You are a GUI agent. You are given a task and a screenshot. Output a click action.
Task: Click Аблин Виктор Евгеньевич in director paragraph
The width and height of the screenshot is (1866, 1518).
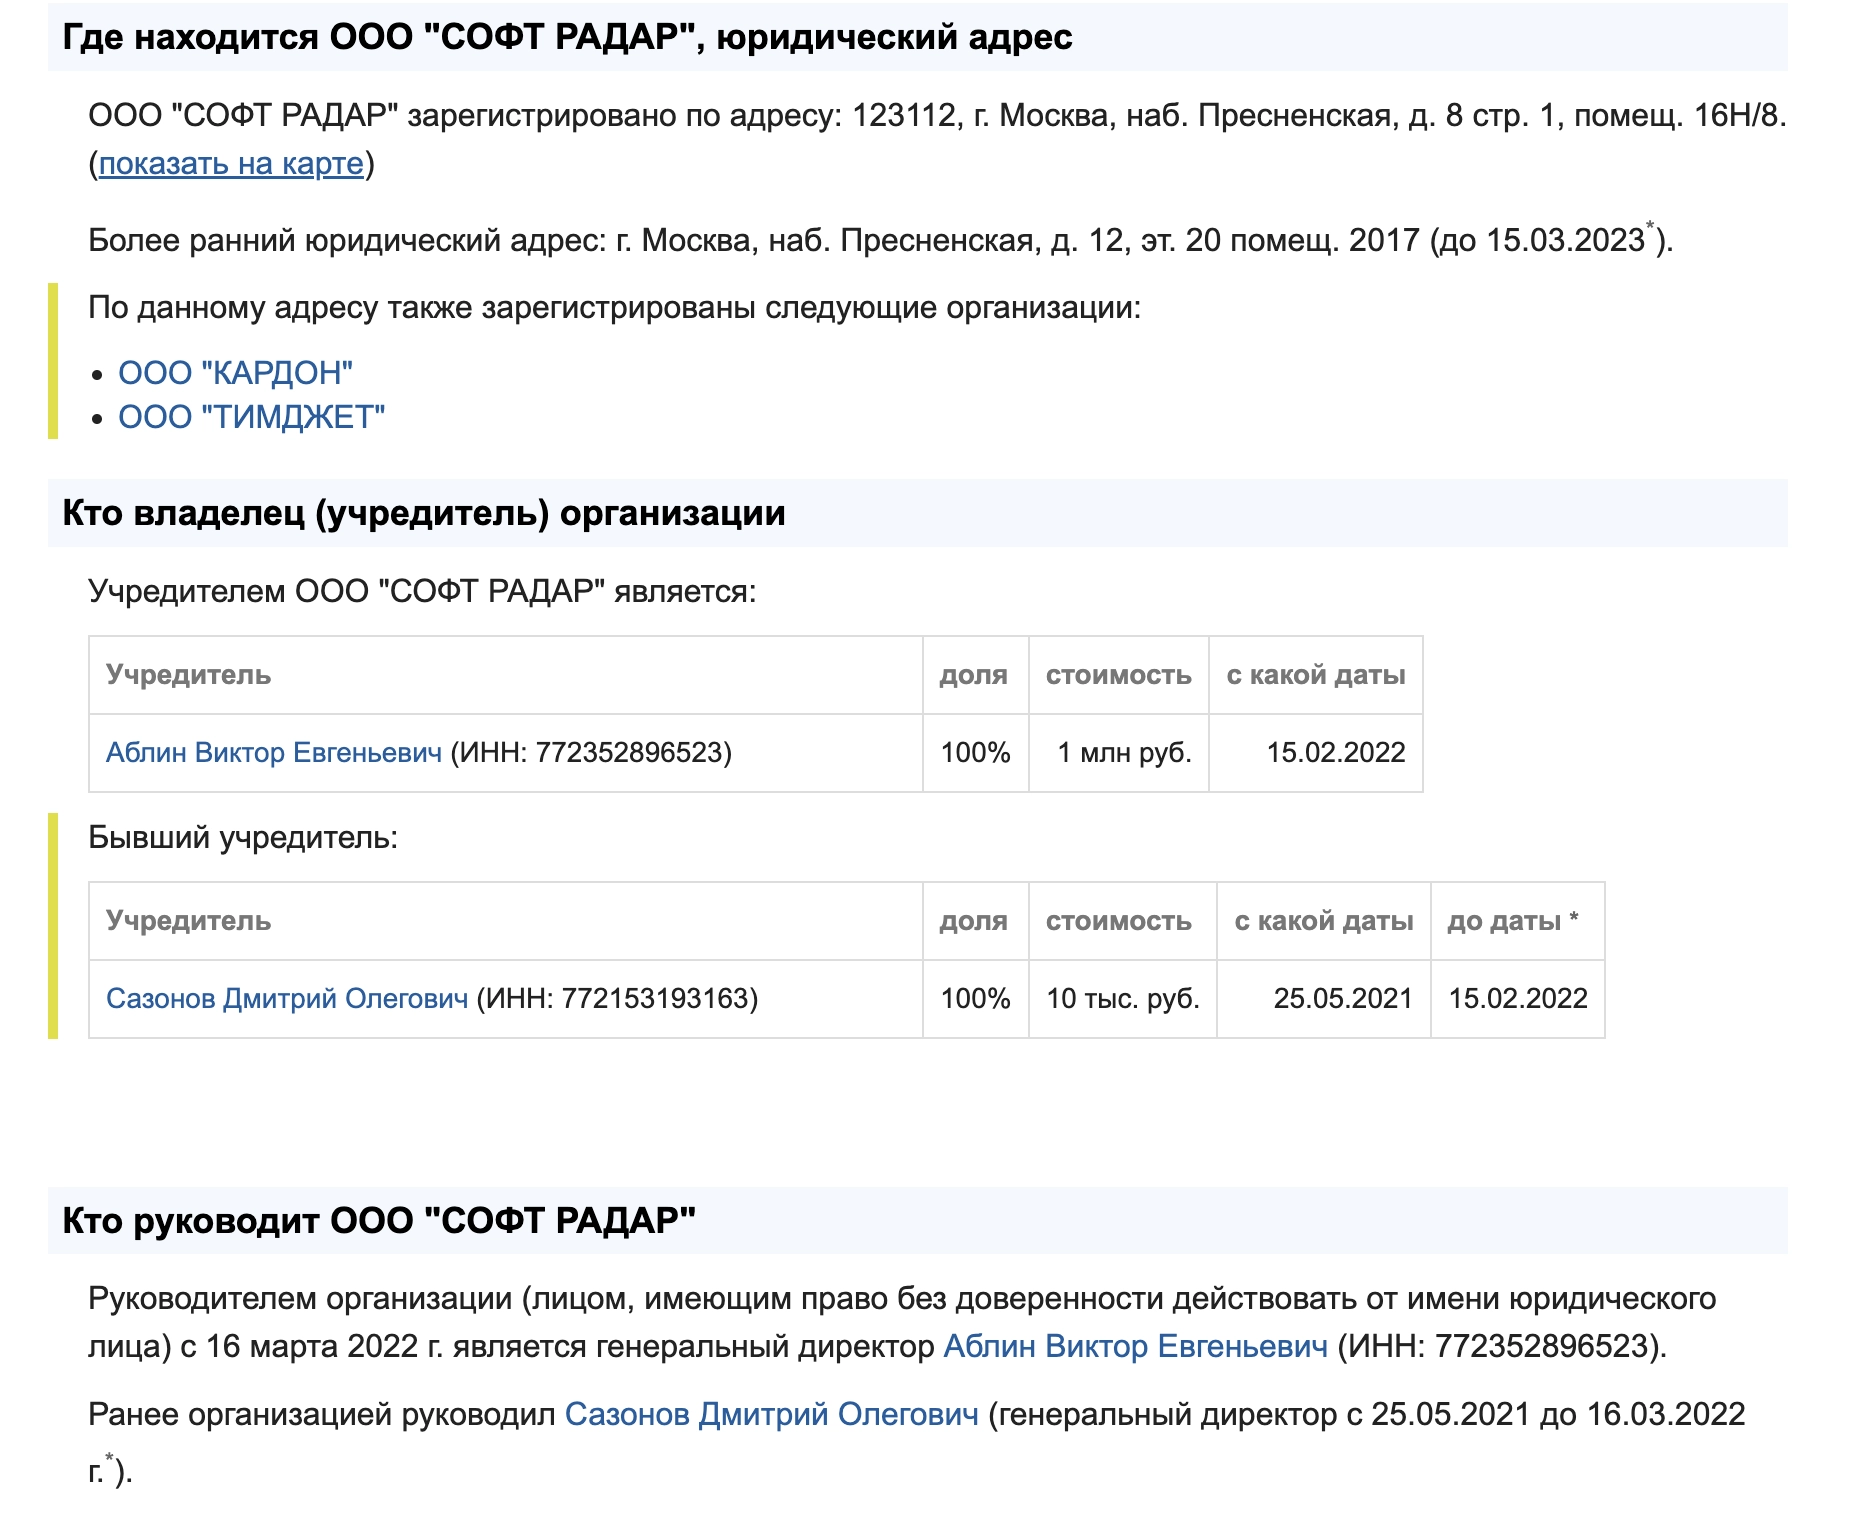click(x=1135, y=1342)
